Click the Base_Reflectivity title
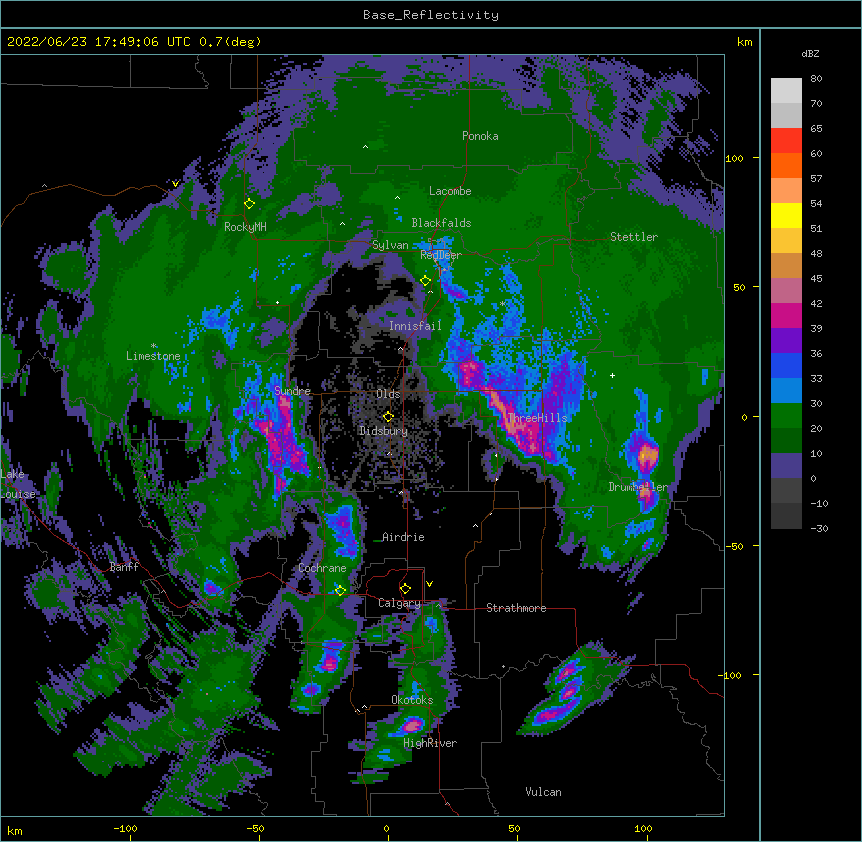 tap(431, 15)
